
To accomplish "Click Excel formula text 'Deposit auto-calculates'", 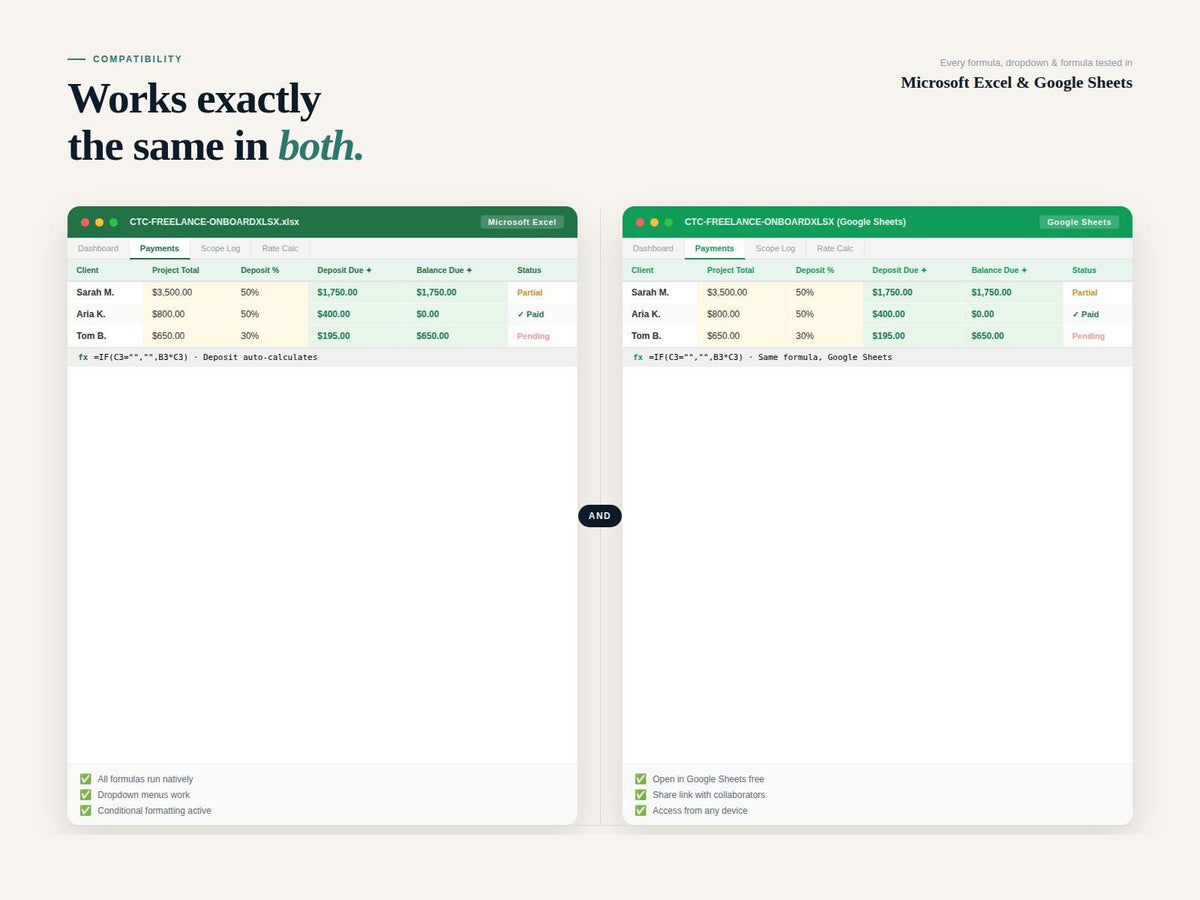I will click(260, 357).
